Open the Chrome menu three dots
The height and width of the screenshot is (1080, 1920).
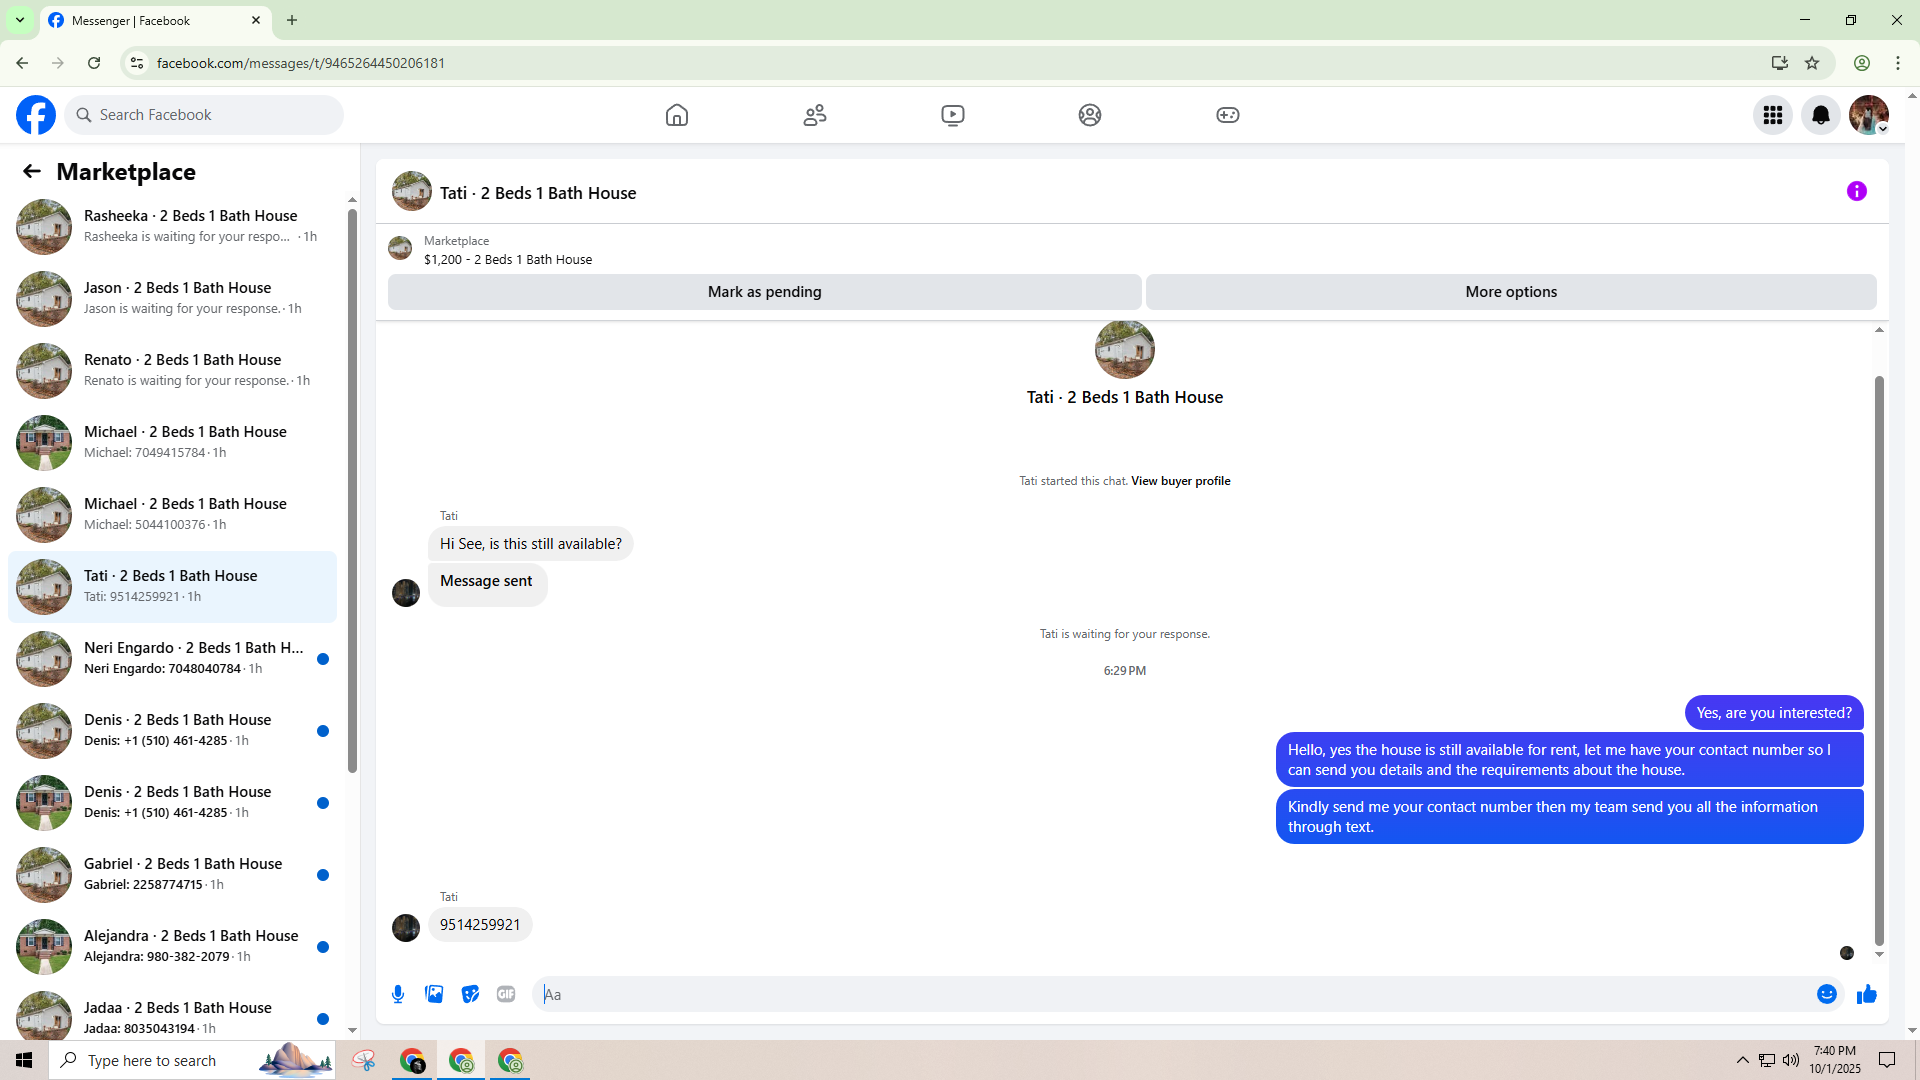click(x=1898, y=63)
